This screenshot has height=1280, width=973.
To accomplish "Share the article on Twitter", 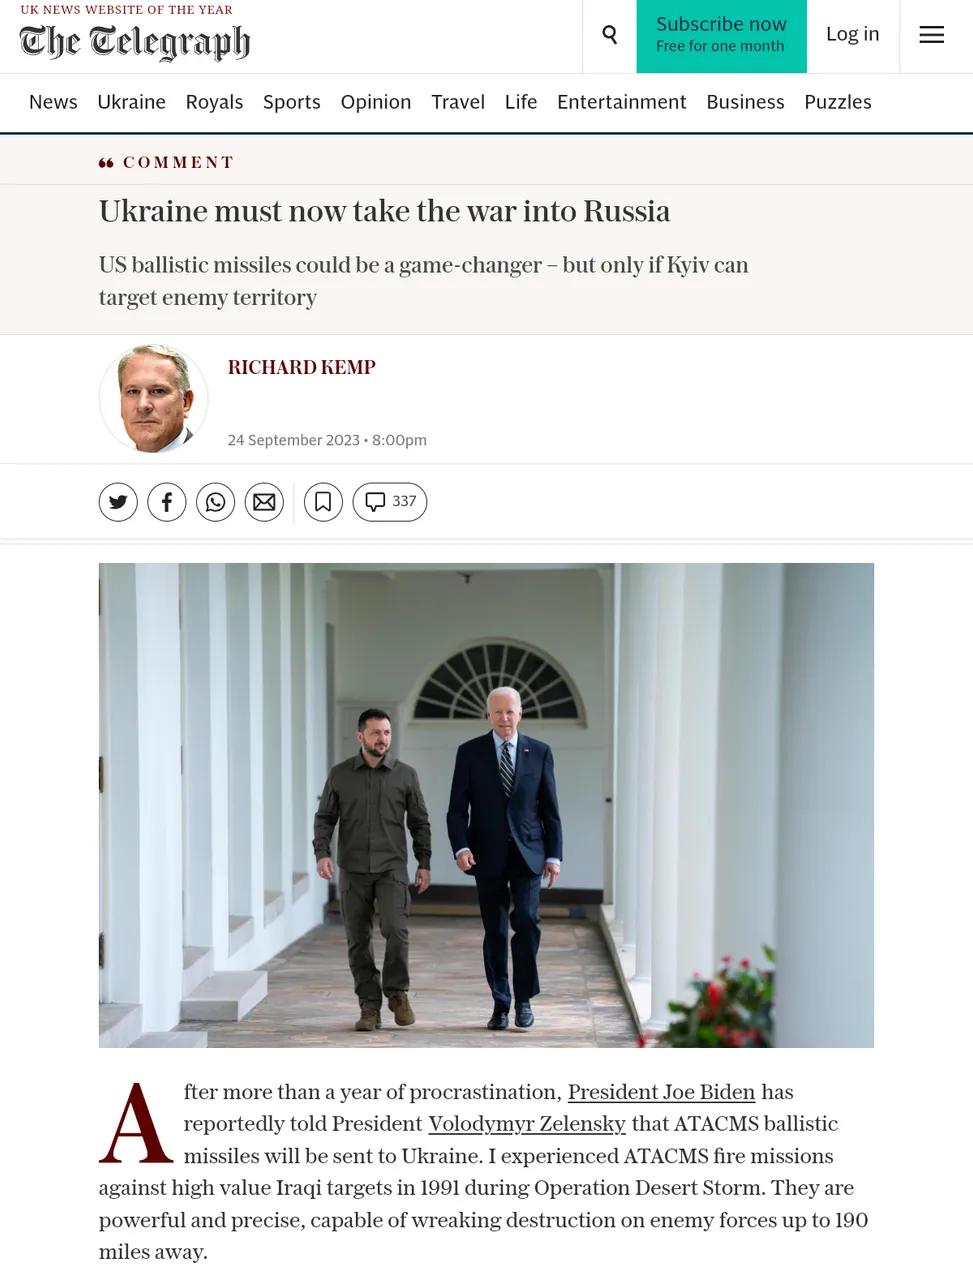I will (x=118, y=502).
